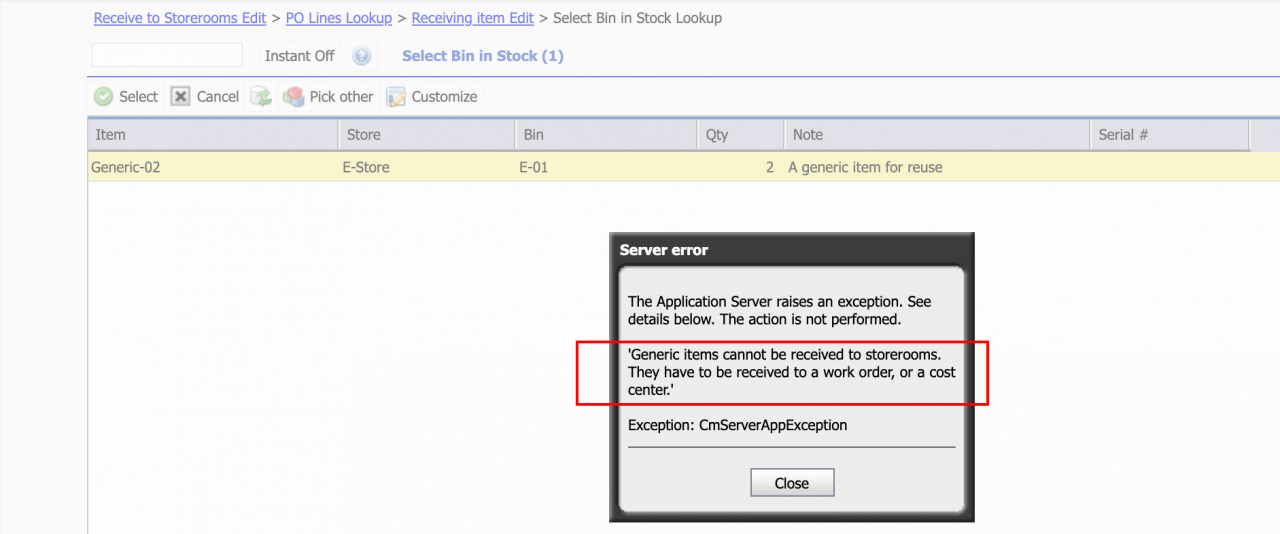This screenshot has width=1280, height=534.
Task: Sort by the Serial # column header
Action: pyautogui.click(x=1170, y=135)
